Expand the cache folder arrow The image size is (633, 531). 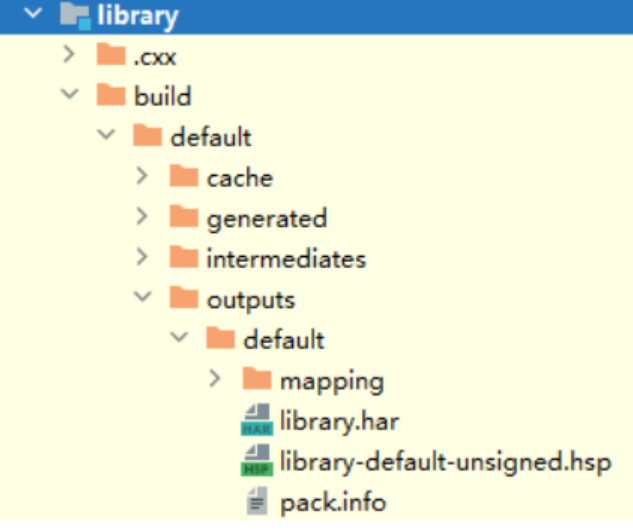143,178
